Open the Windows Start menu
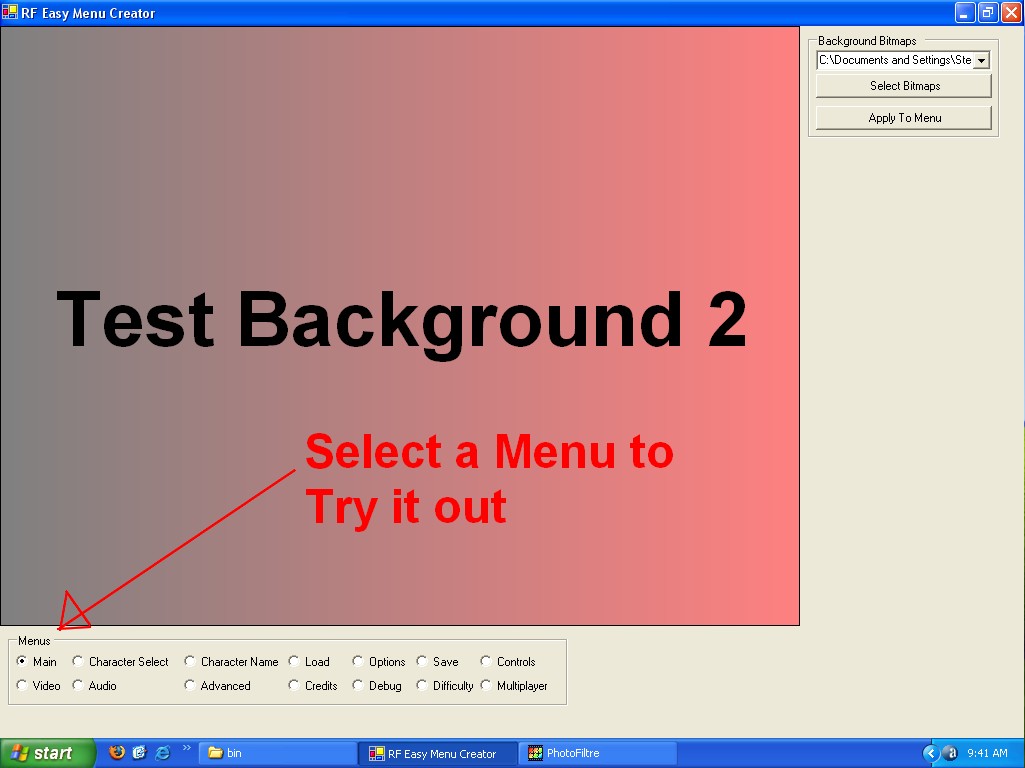This screenshot has width=1025, height=768. tap(48, 753)
